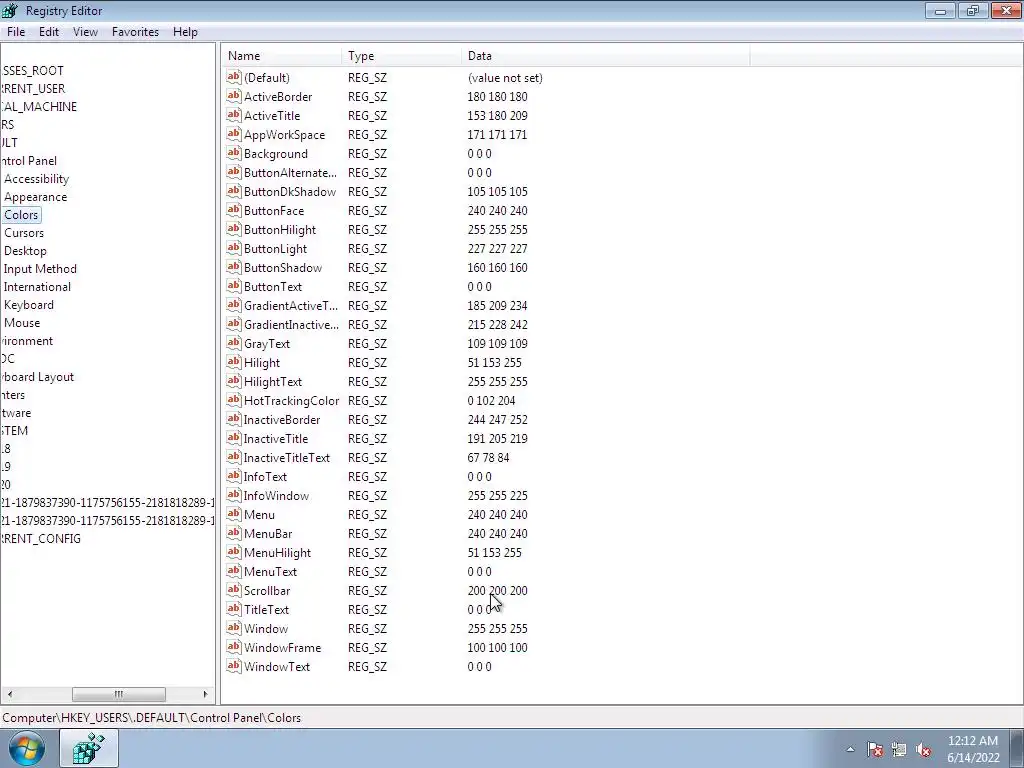Sort values by the Type column header
Viewport: 1024px width, 768px height.
click(401, 56)
